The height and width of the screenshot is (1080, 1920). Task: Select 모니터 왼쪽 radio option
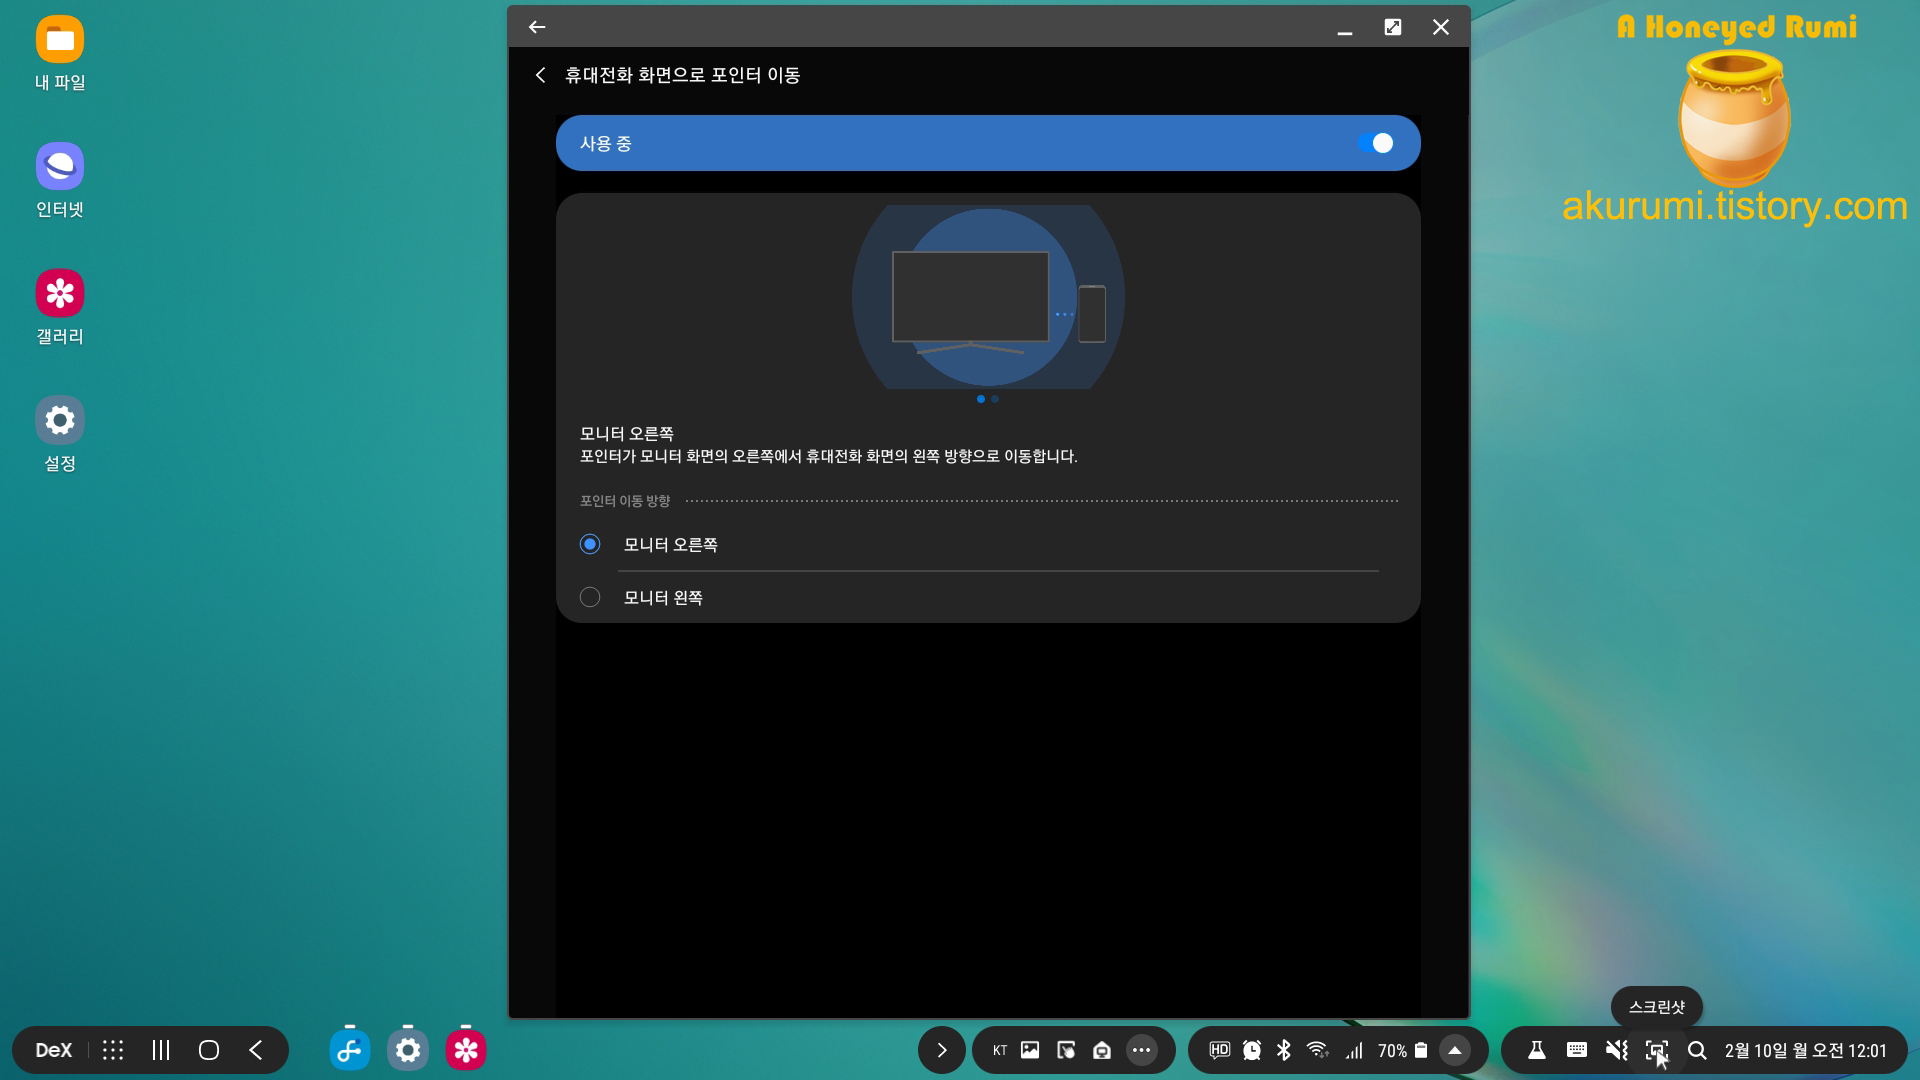point(590,597)
